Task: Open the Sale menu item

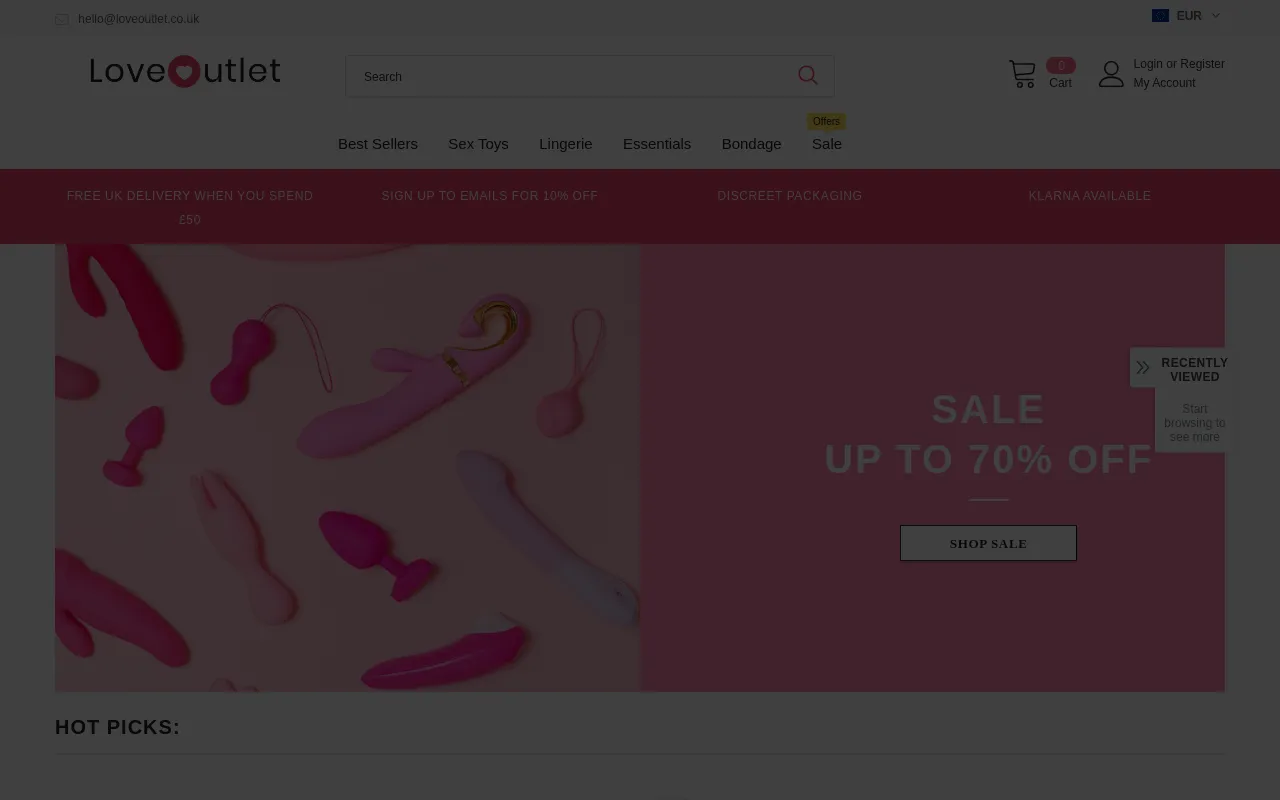Action: pos(827,144)
